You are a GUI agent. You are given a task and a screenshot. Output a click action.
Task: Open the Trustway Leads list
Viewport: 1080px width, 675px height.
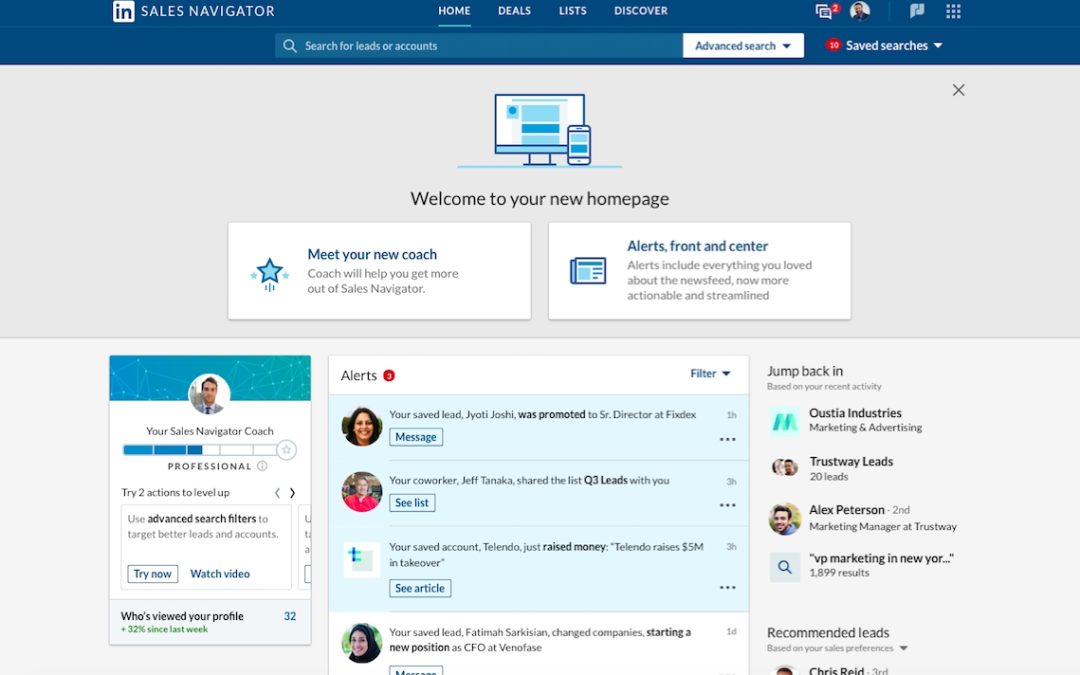[x=851, y=461]
